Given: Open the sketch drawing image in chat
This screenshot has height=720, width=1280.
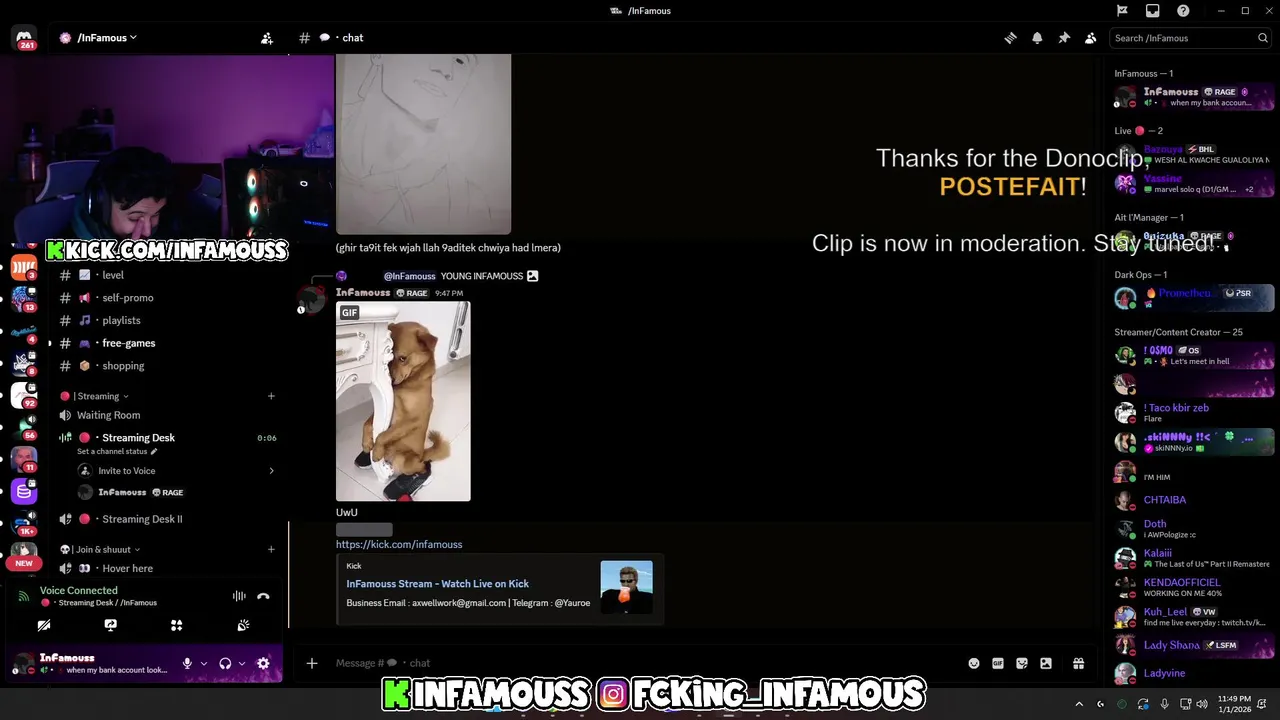Looking at the screenshot, I should tap(423, 144).
